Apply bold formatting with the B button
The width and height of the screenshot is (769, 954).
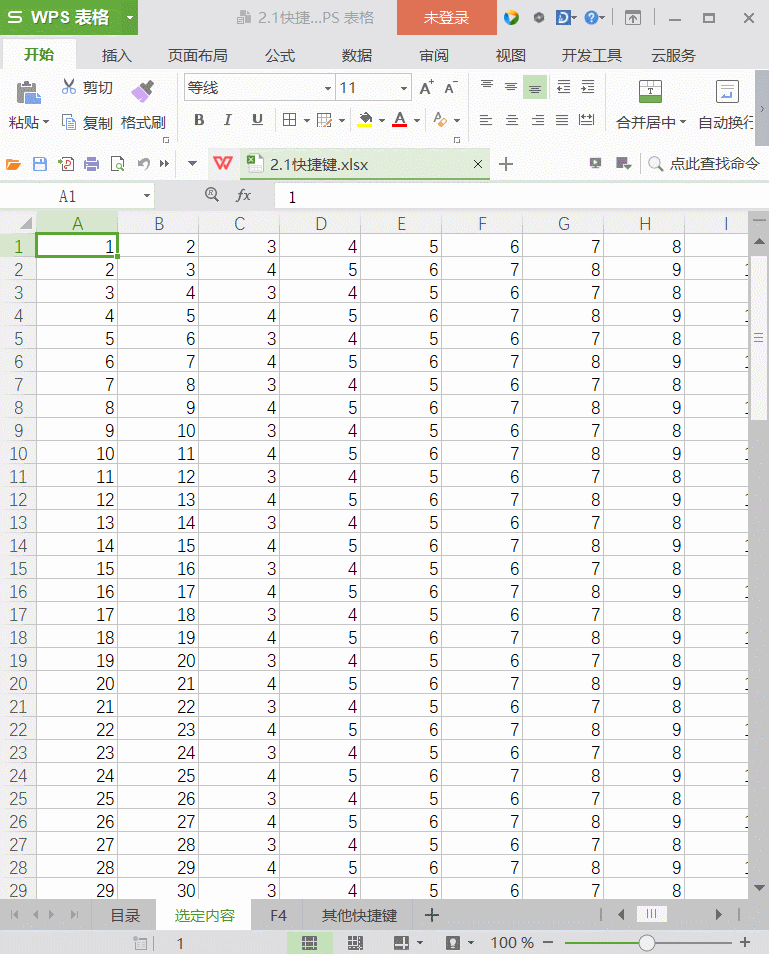[199, 120]
